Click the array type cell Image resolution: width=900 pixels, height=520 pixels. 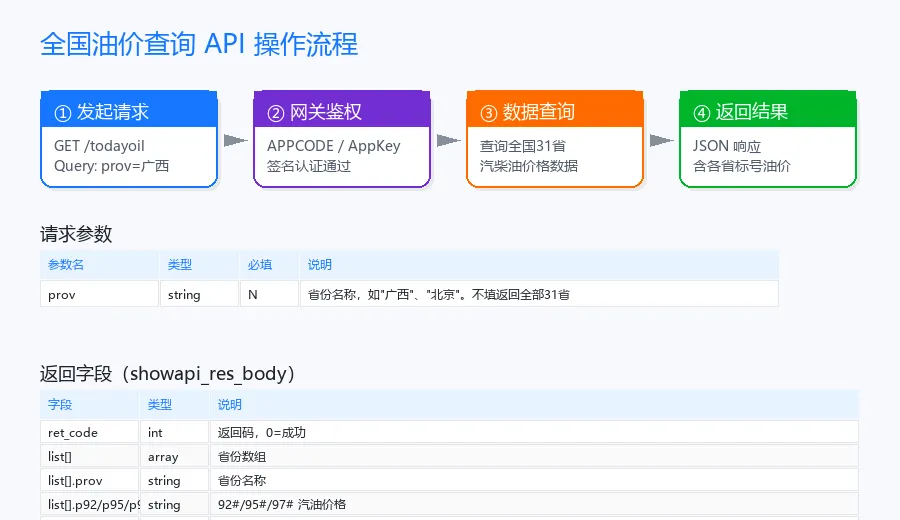click(x=174, y=456)
